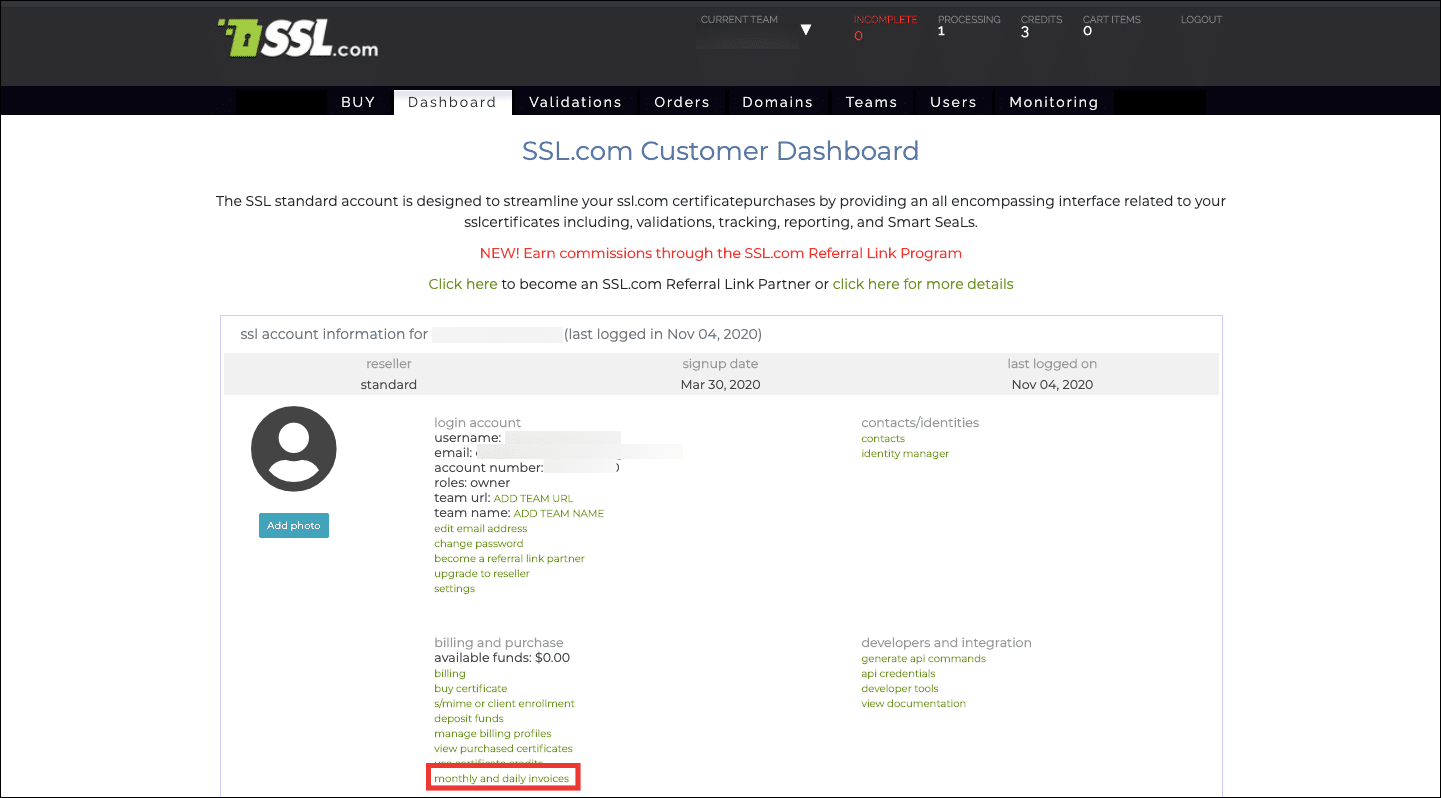Select the BUY tab
This screenshot has height=798, width=1441.
click(x=358, y=102)
